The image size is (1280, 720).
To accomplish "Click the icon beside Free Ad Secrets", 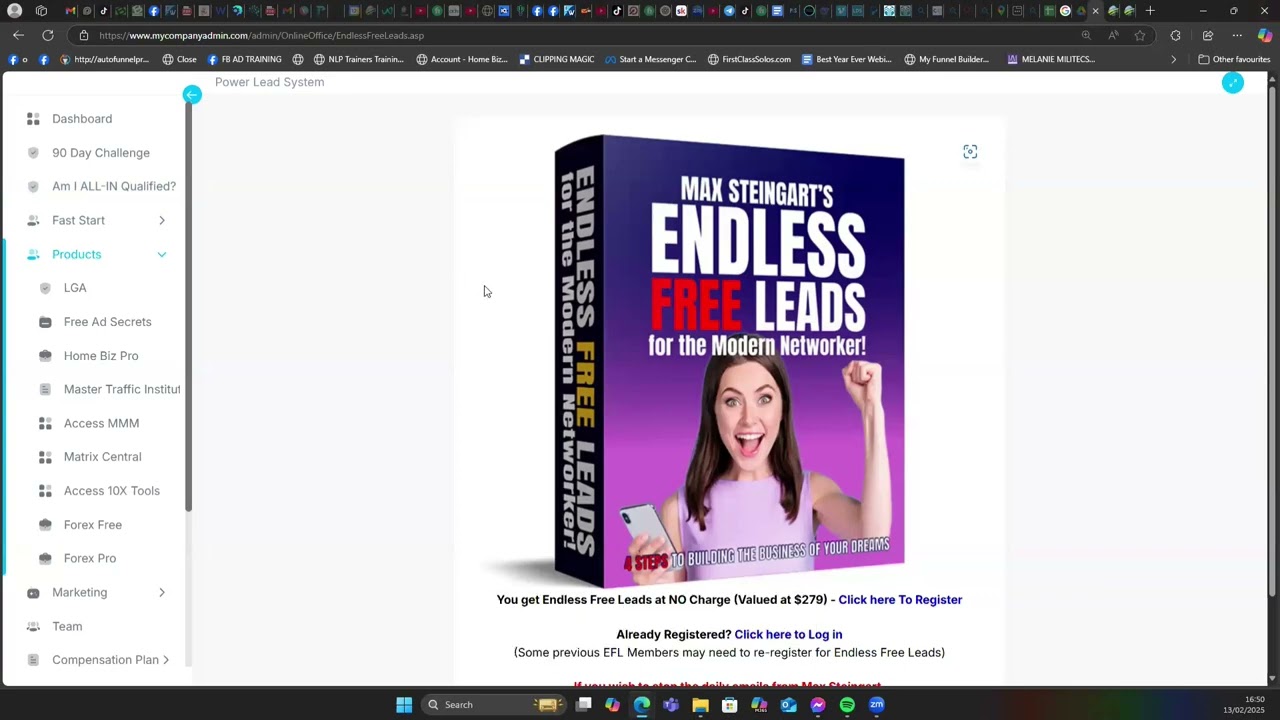I will (x=45, y=322).
